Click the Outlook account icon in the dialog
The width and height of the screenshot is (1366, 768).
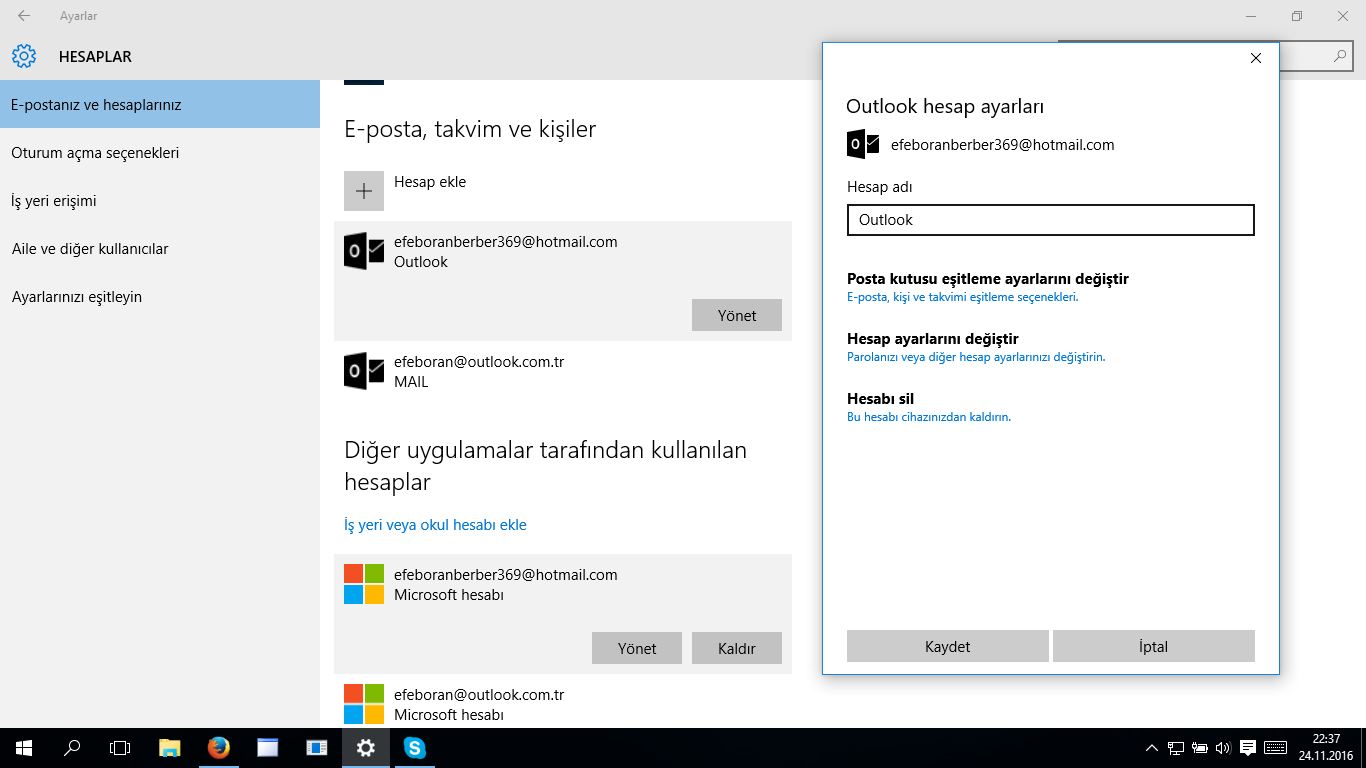(862, 144)
